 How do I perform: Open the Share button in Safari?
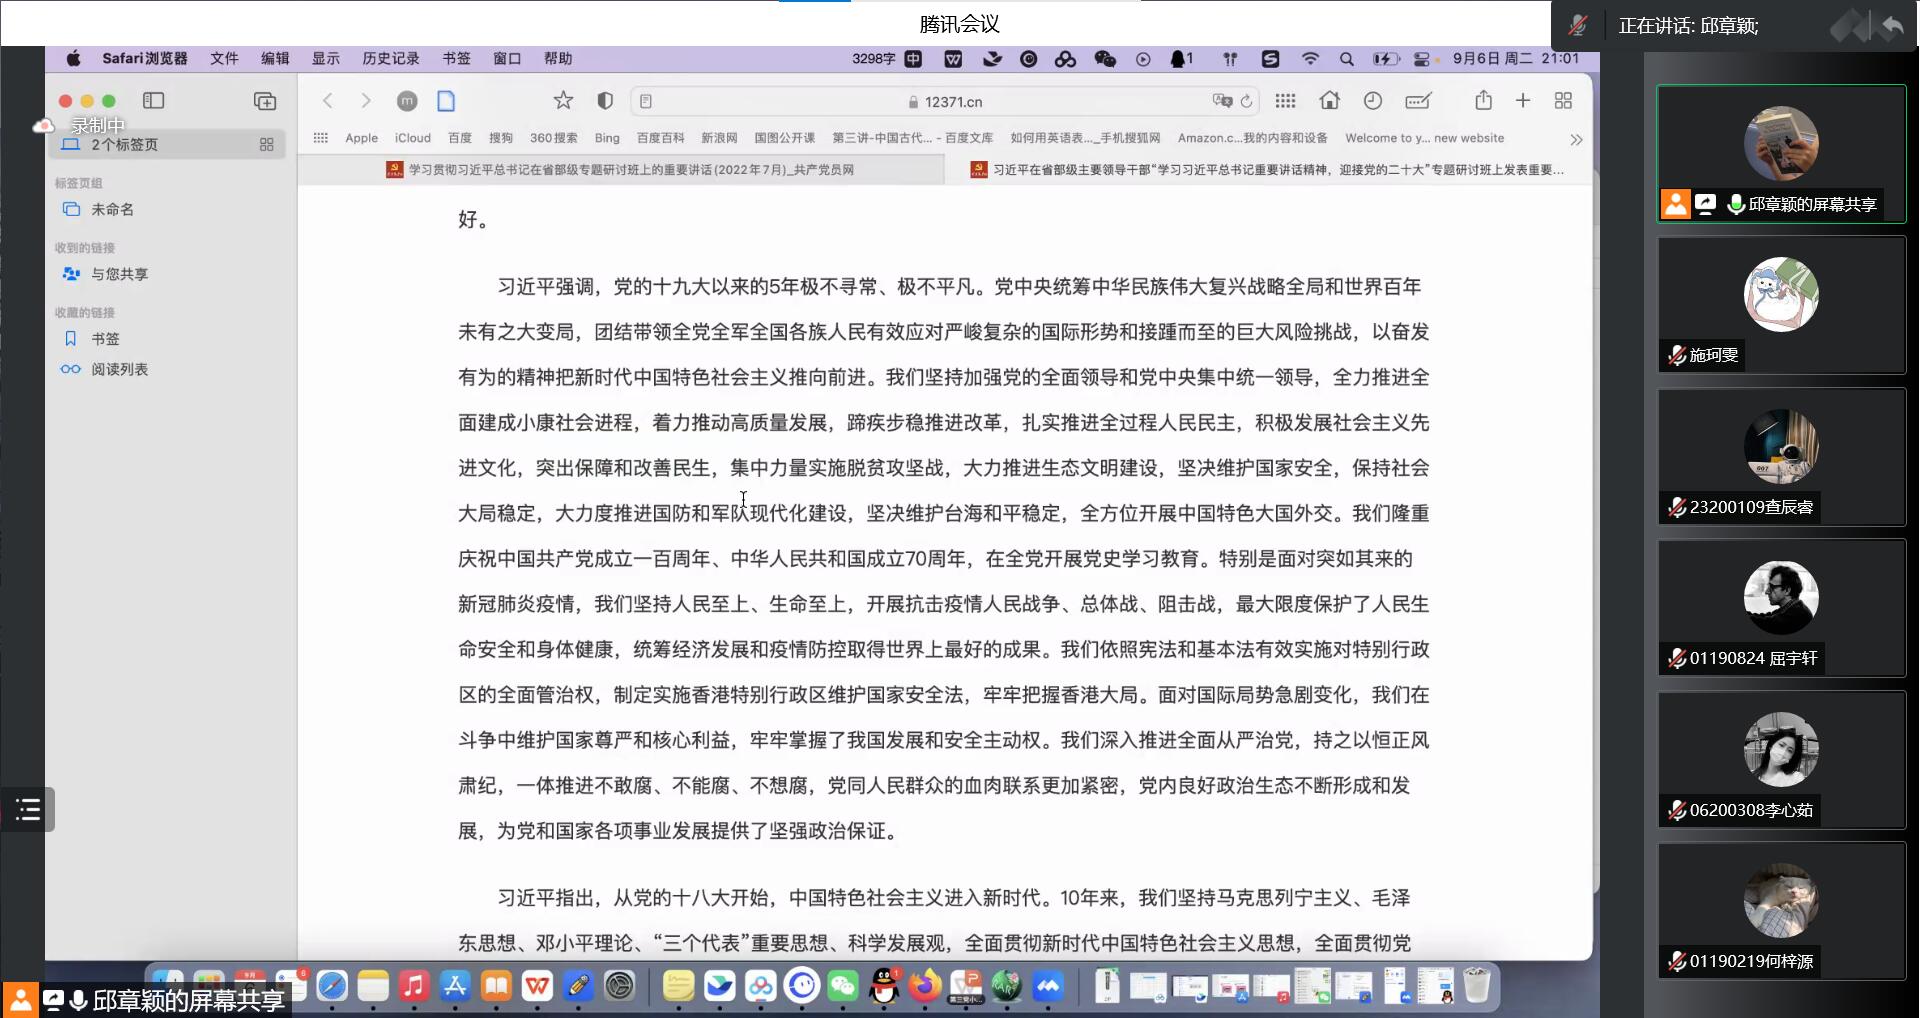coord(1484,100)
